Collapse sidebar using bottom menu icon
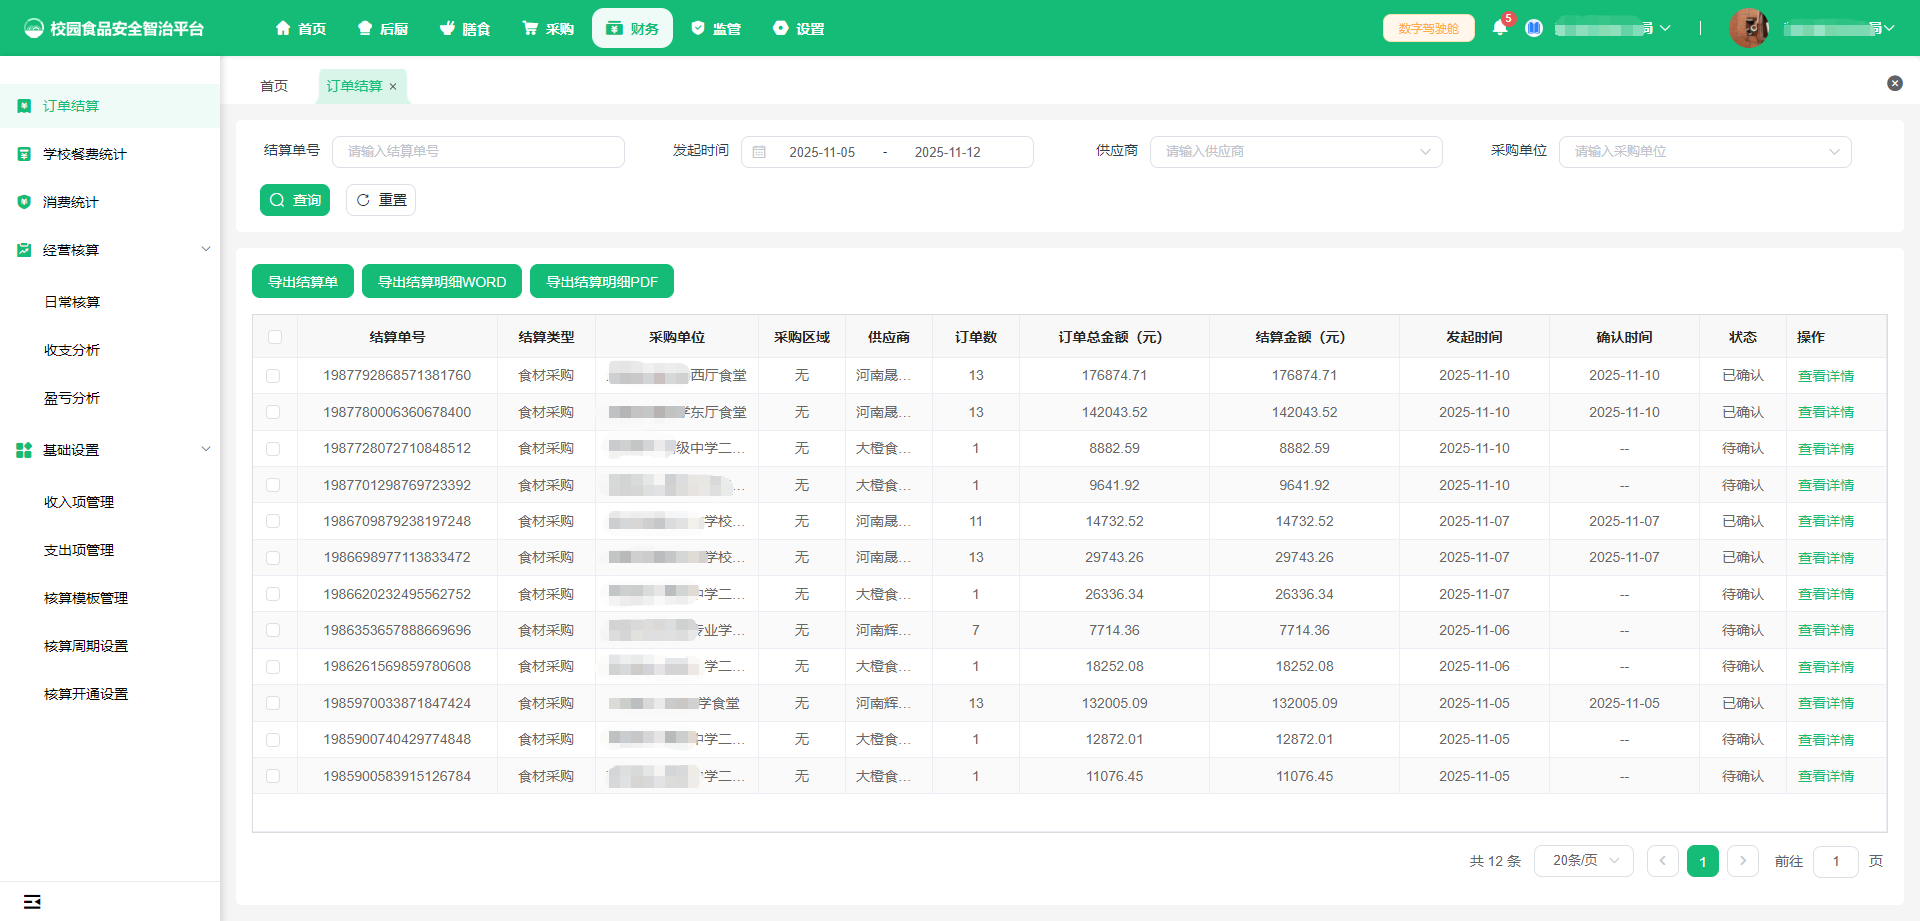This screenshot has width=1920, height=921. click(32, 902)
